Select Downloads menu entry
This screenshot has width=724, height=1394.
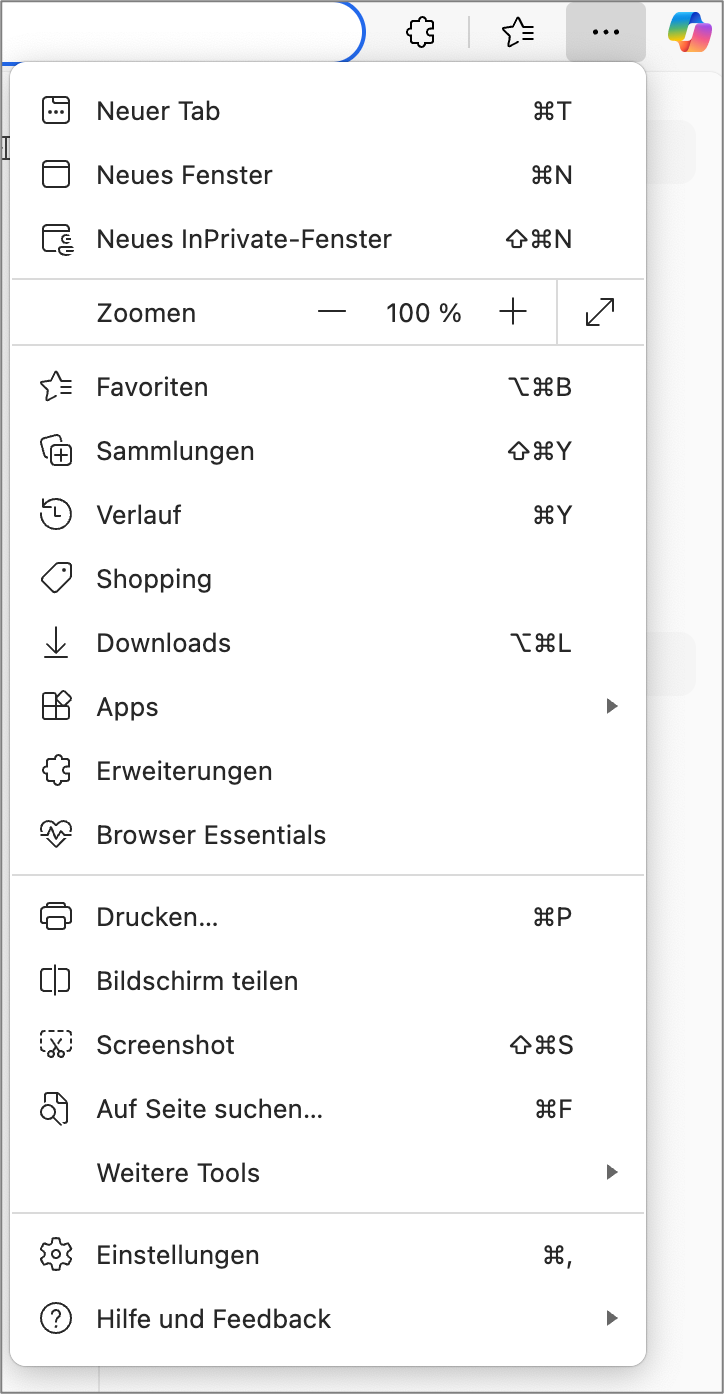(x=164, y=643)
